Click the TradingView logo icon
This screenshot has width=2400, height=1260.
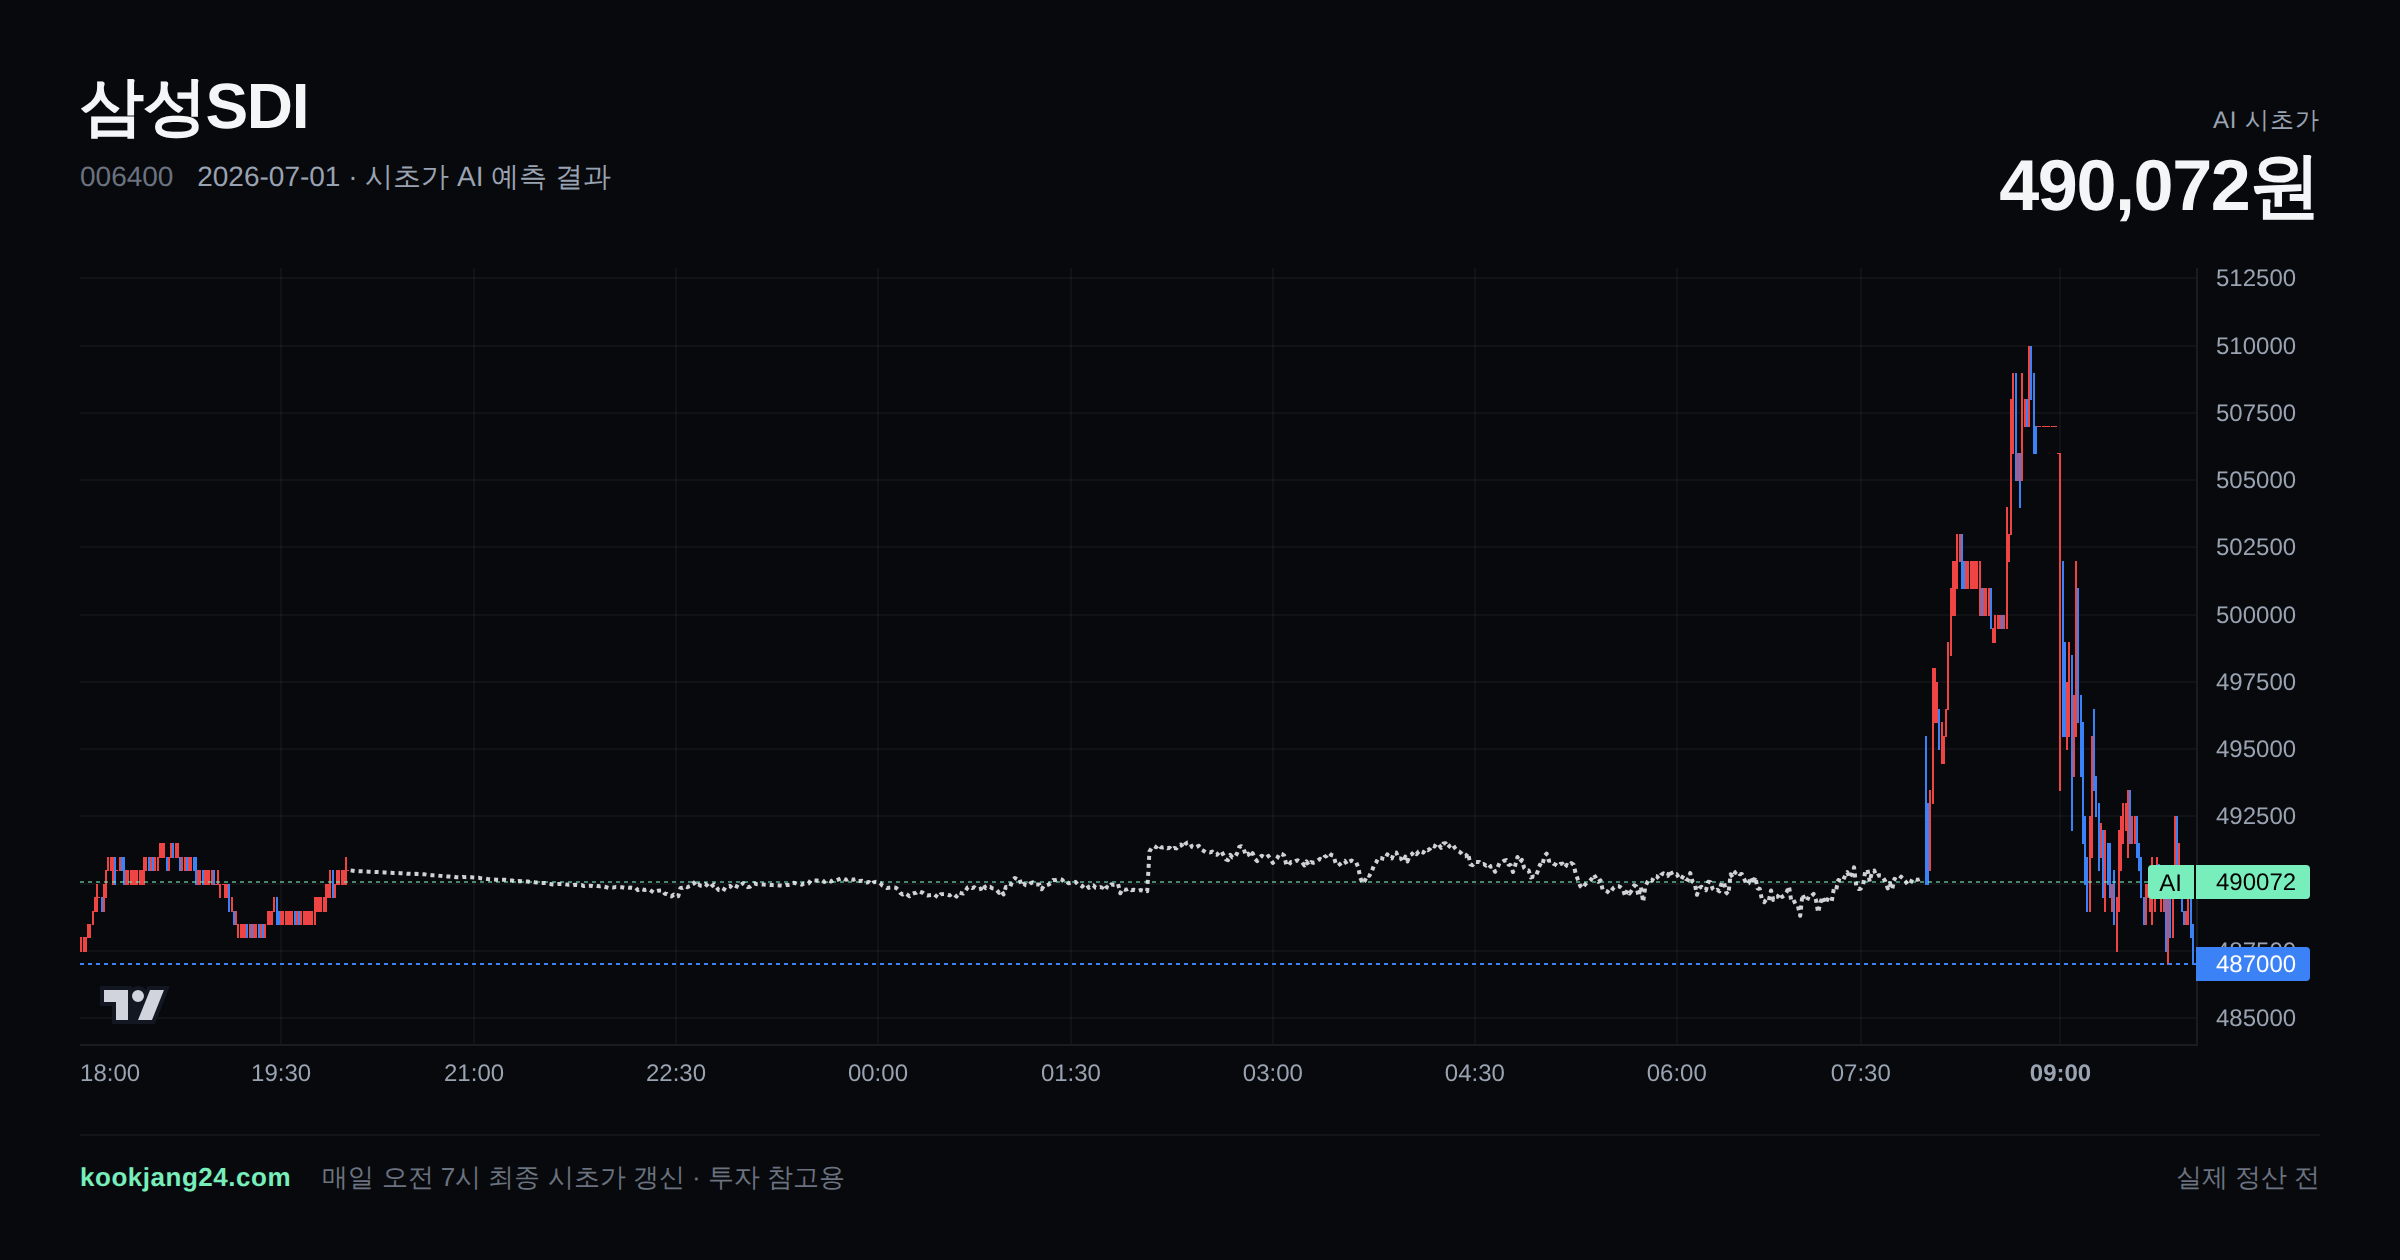coord(133,1004)
